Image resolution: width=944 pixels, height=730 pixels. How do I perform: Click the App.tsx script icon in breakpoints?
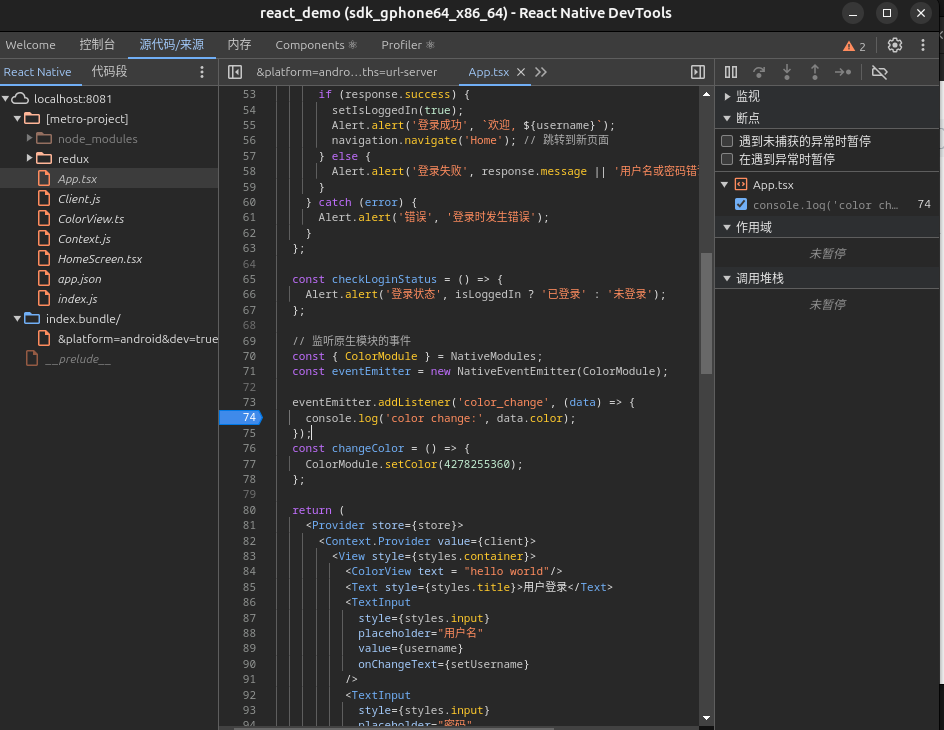coord(741,185)
